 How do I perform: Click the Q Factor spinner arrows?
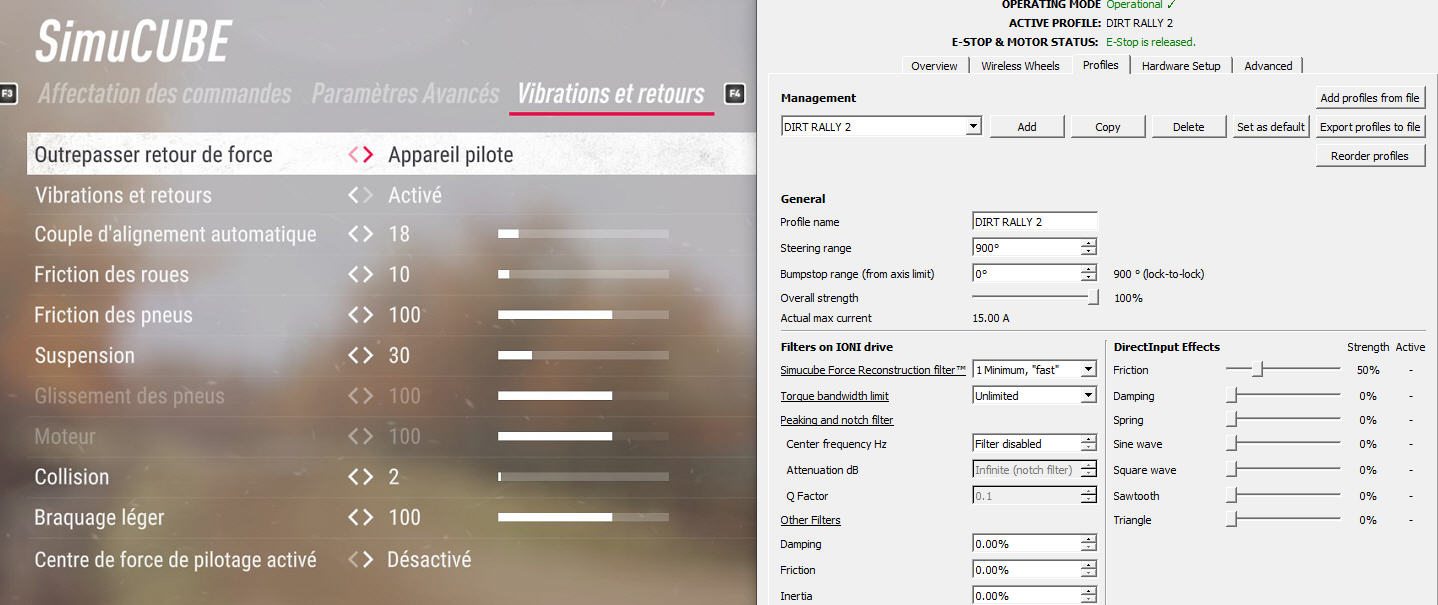click(x=1089, y=496)
